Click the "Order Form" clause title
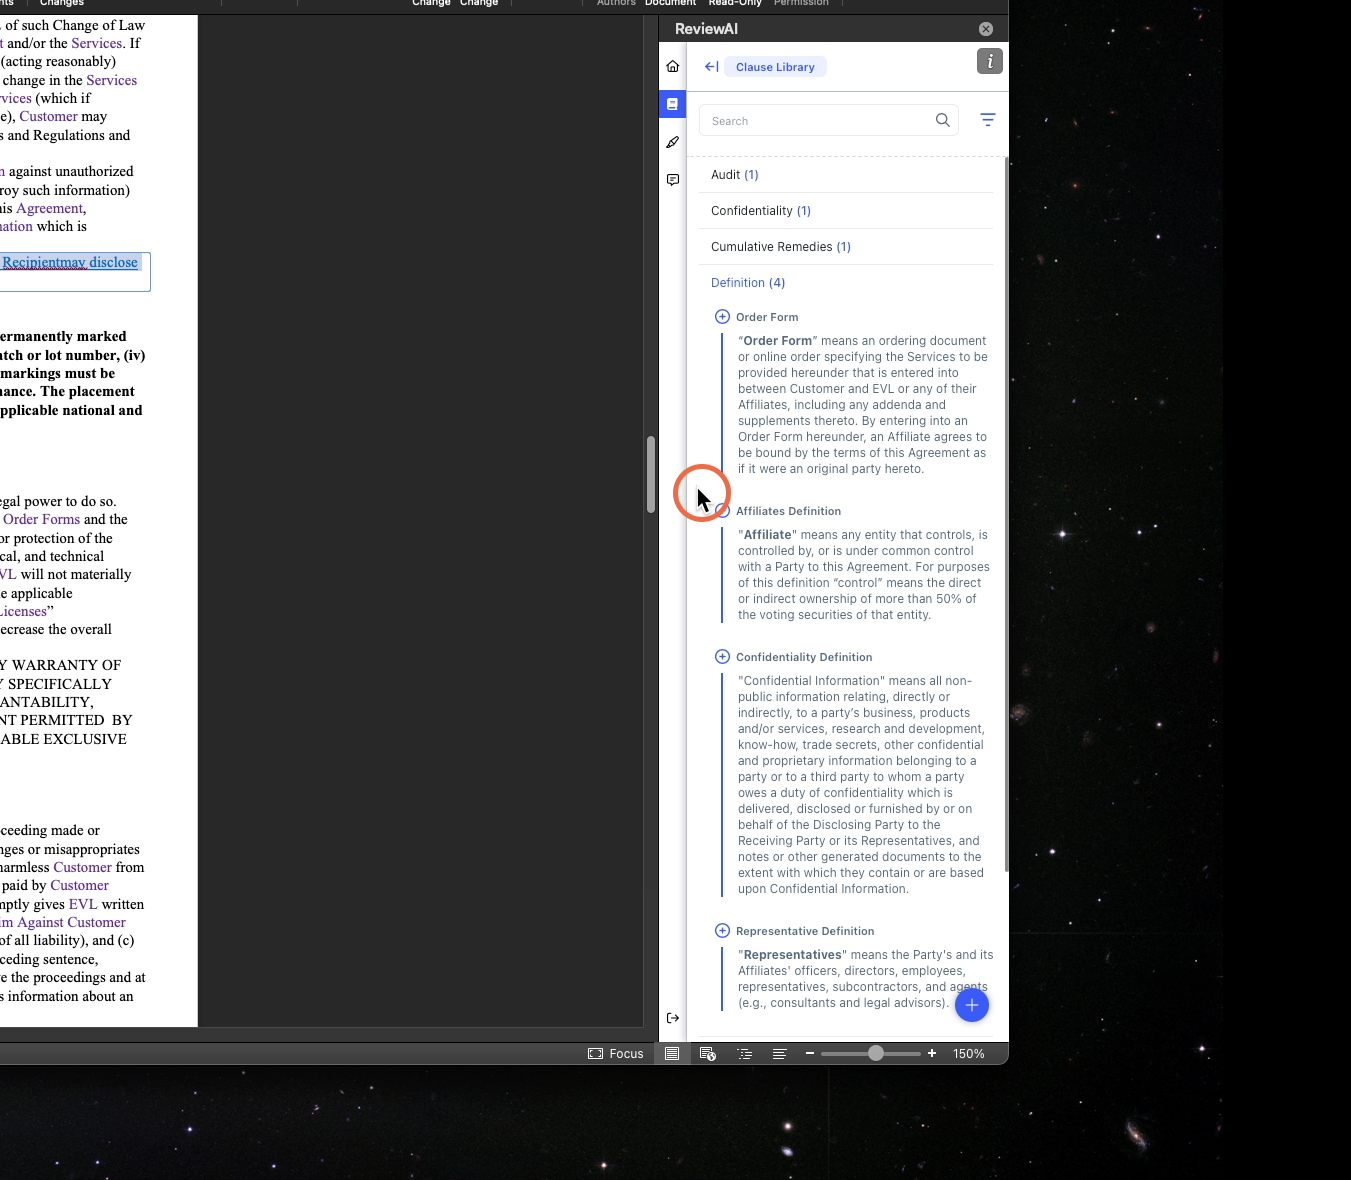This screenshot has height=1180, width=1351. tap(767, 317)
